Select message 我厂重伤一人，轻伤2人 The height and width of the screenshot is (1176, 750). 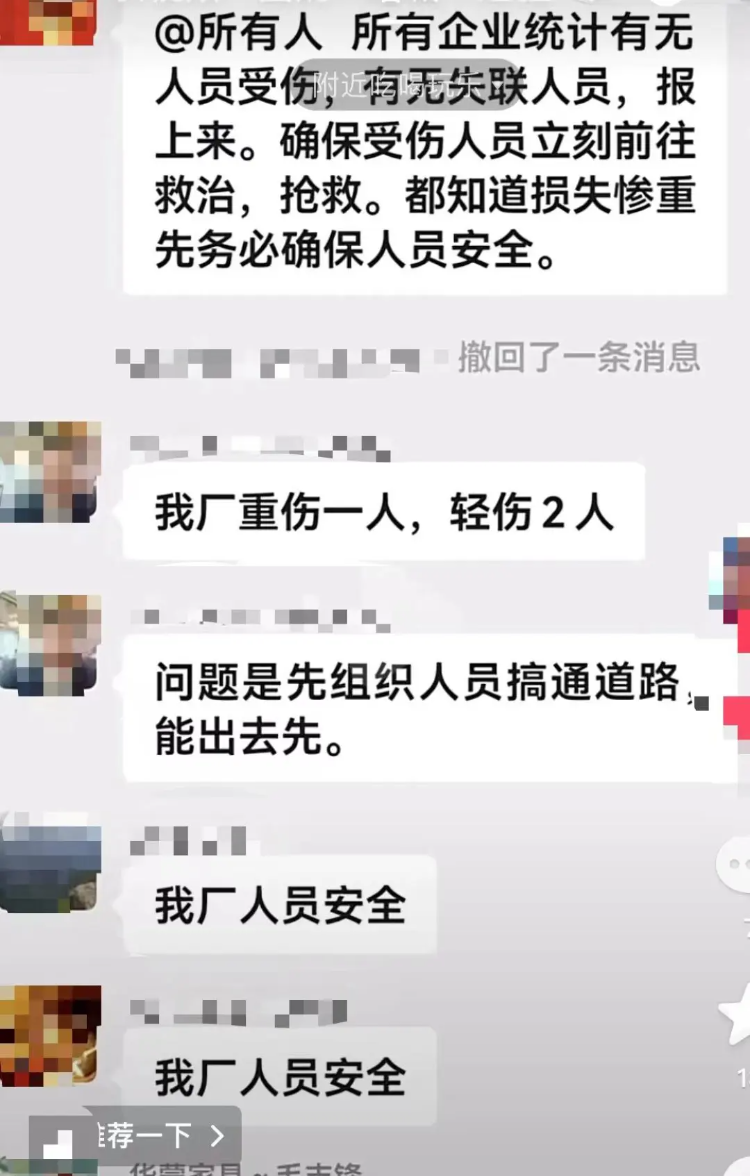384,512
